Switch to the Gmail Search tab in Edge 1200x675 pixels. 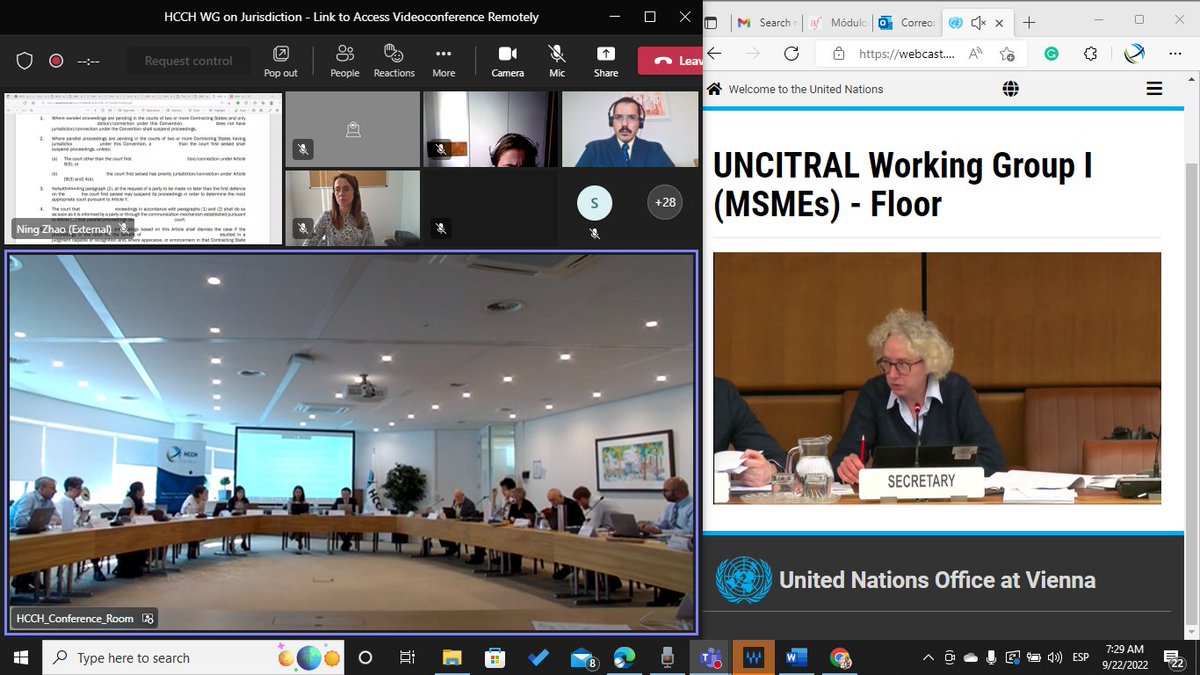(766, 22)
